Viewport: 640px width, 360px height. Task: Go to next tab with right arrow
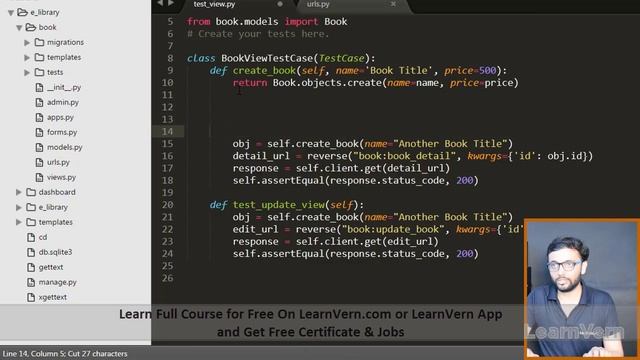pos(171,3)
